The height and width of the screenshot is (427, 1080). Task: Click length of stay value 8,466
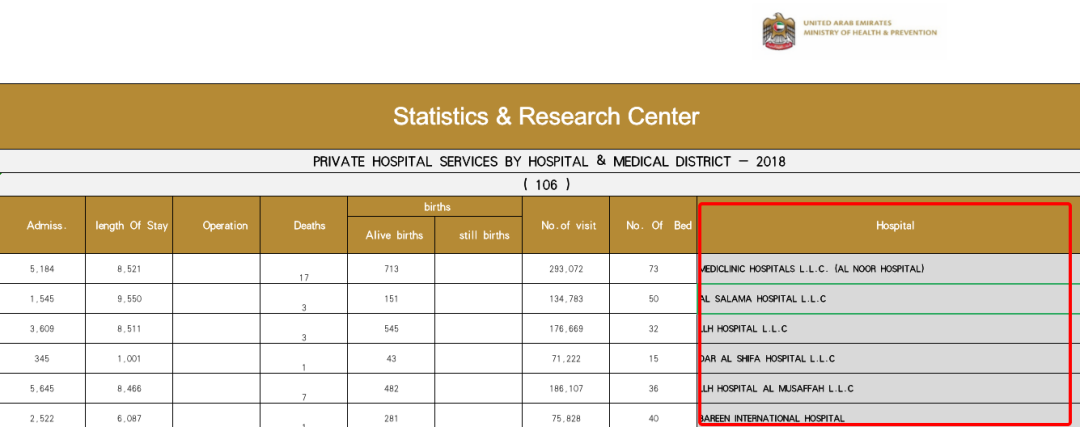[129, 388]
